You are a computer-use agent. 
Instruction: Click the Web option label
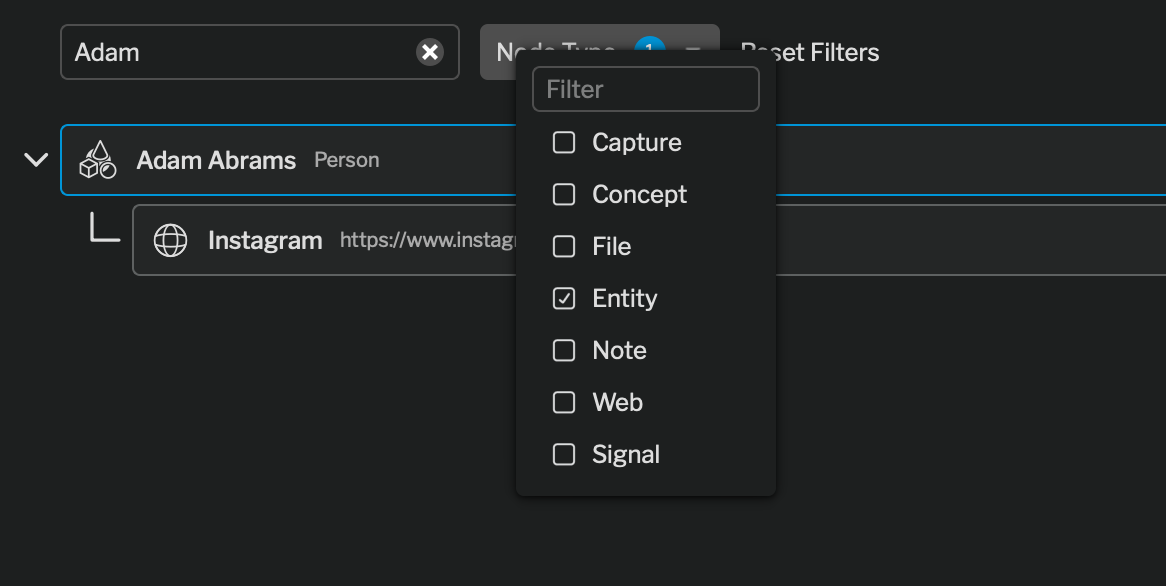point(618,402)
